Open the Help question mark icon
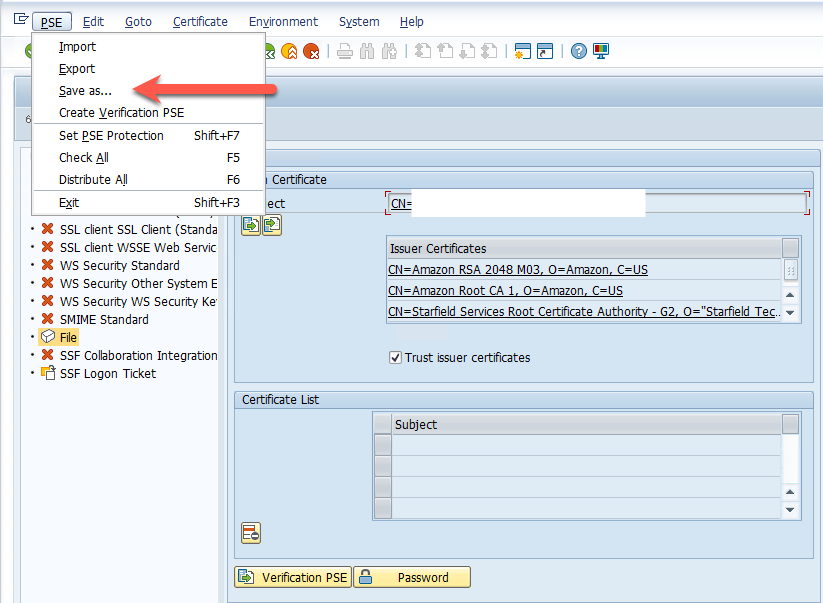This screenshot has width=823, height=603. (x=578, y=52)
